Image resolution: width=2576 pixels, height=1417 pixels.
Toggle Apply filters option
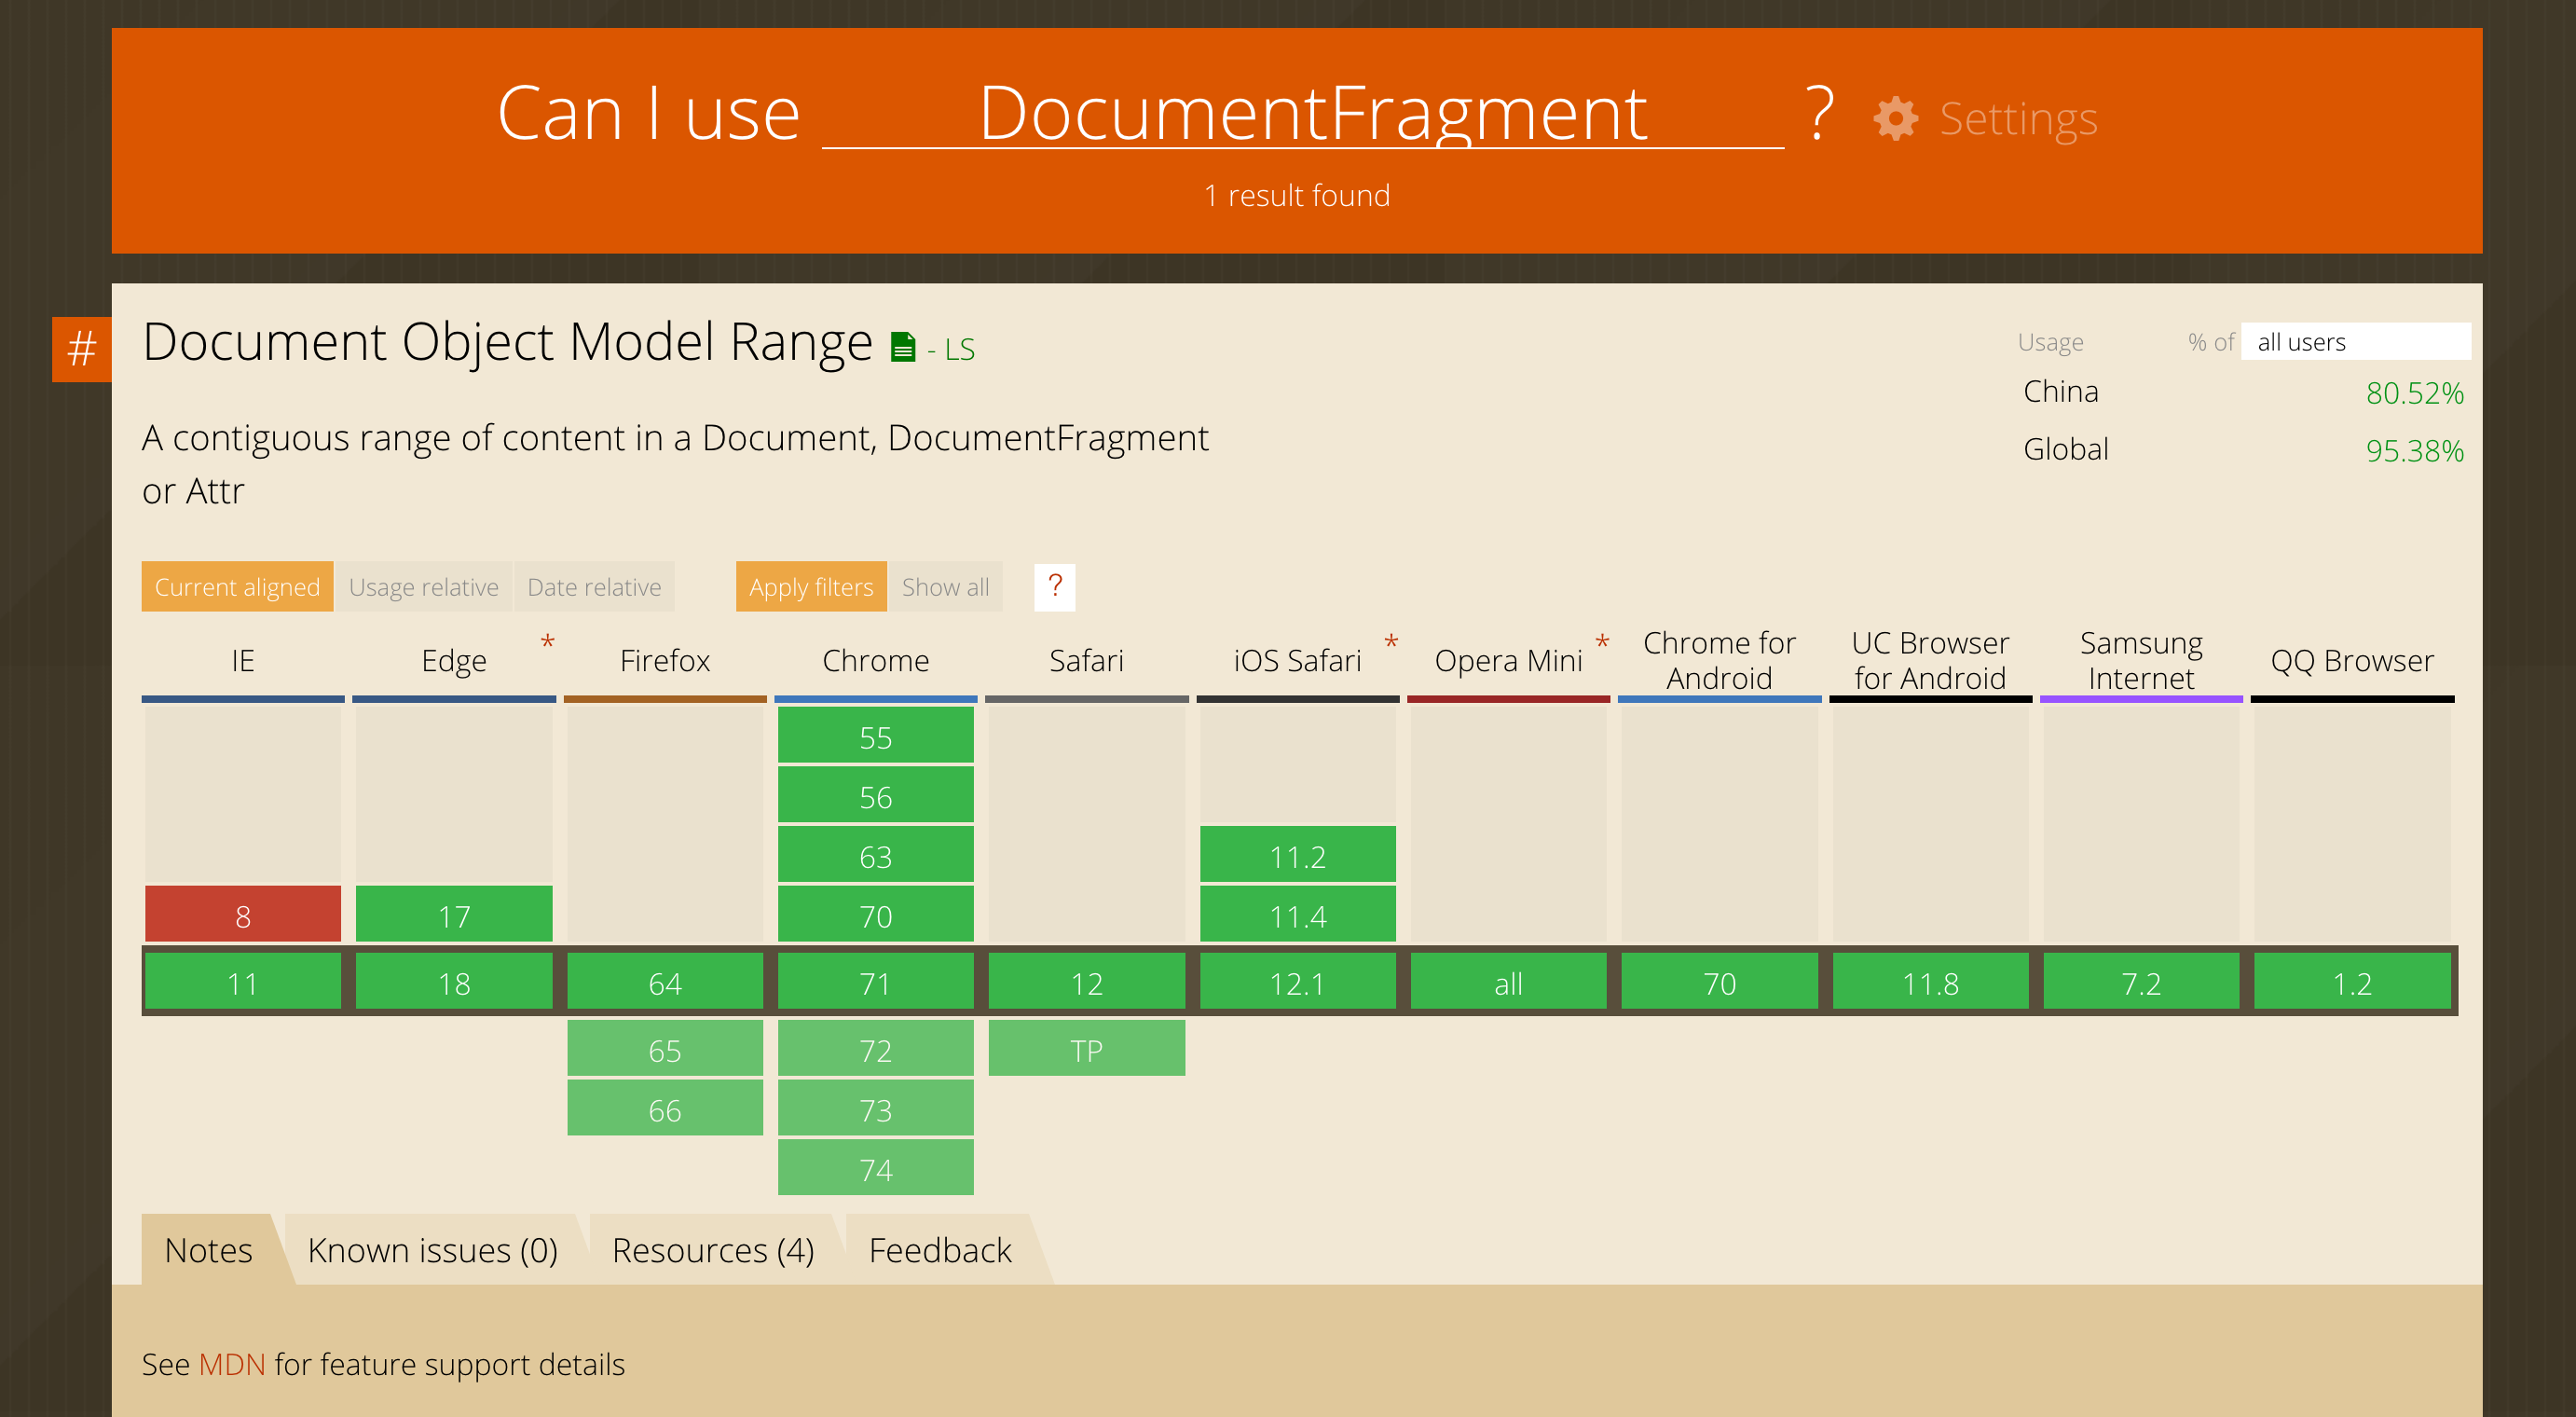pyautogui.click(x=811, y=587)
